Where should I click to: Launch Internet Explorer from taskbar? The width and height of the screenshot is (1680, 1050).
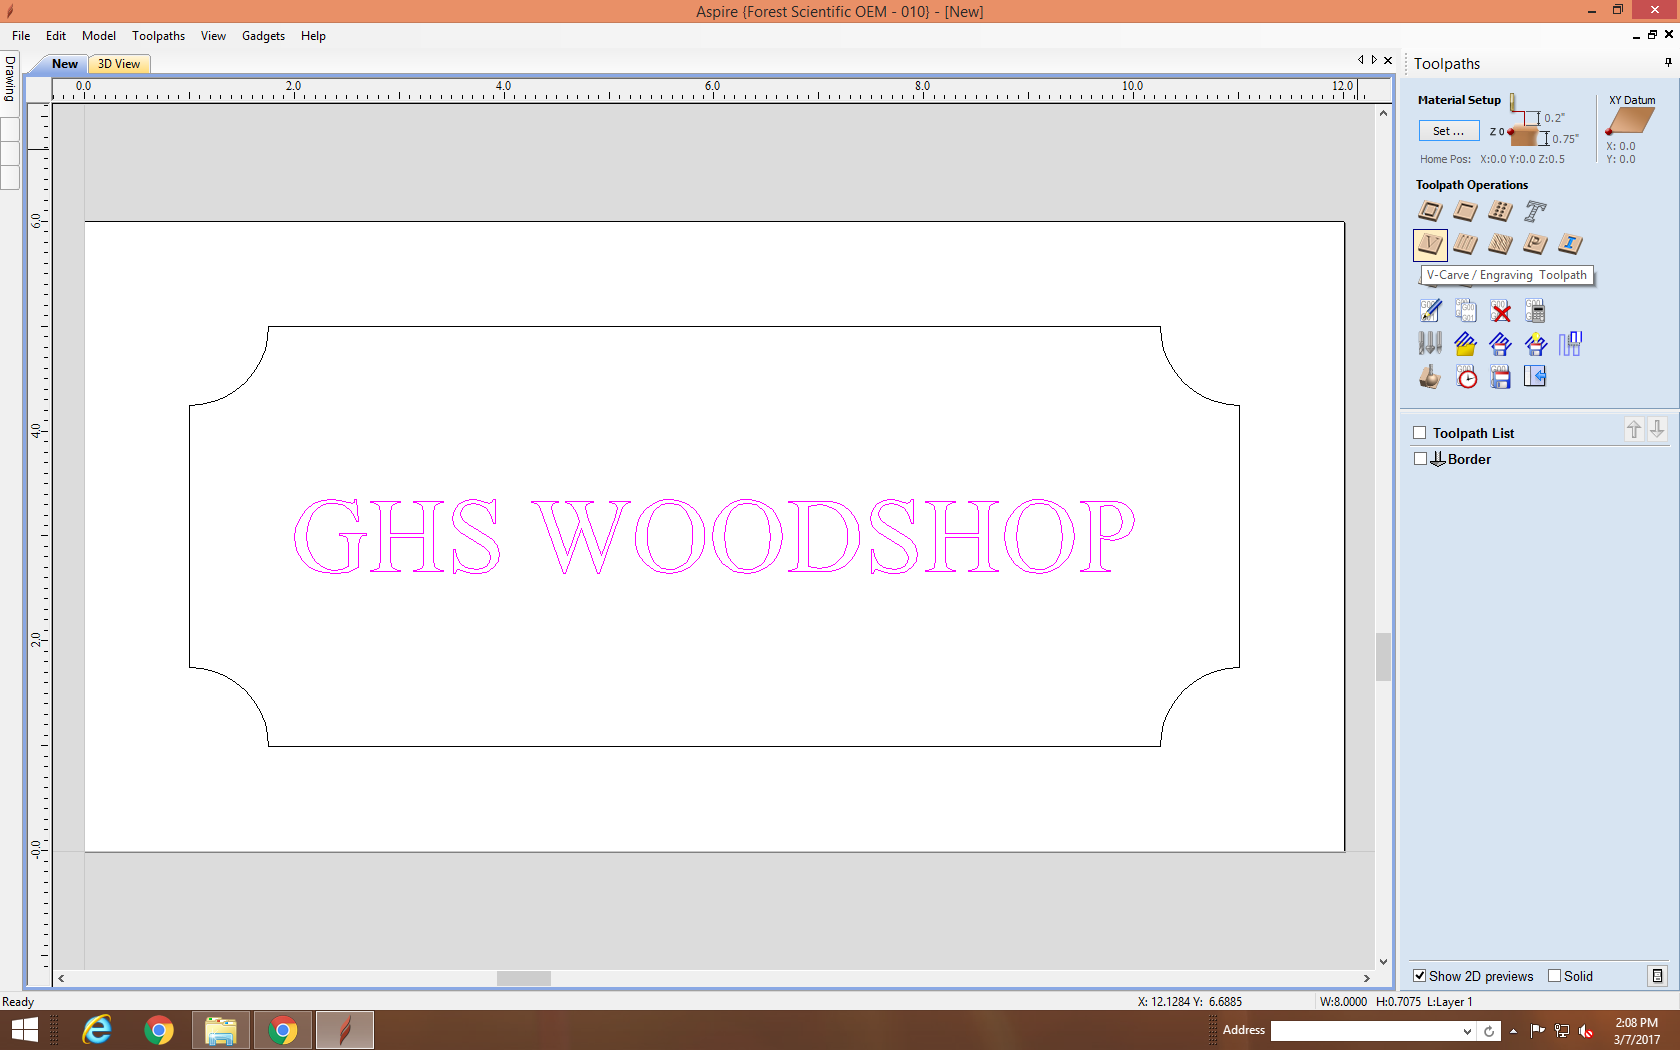tap(96, 1030)
